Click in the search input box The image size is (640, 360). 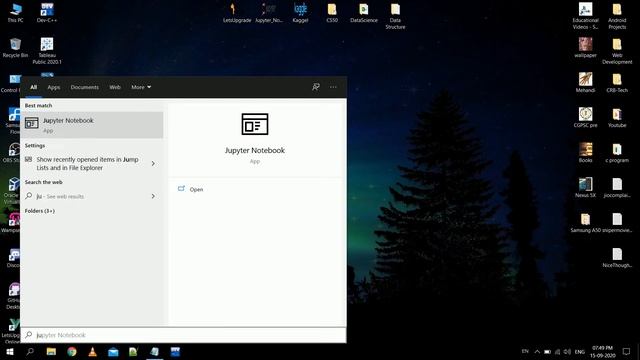pos(183,335)
